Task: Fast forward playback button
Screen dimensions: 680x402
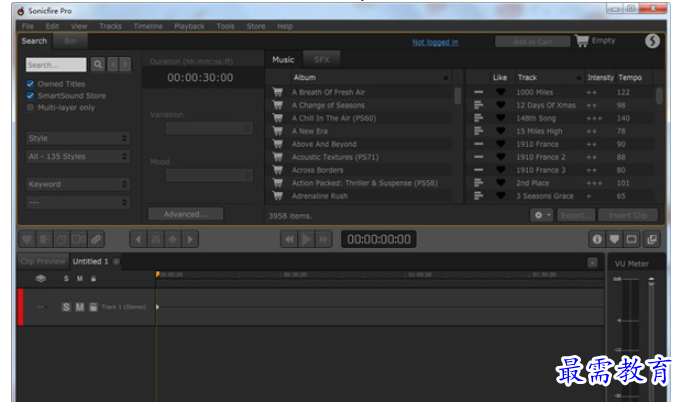Action: [x=324, y=239]
